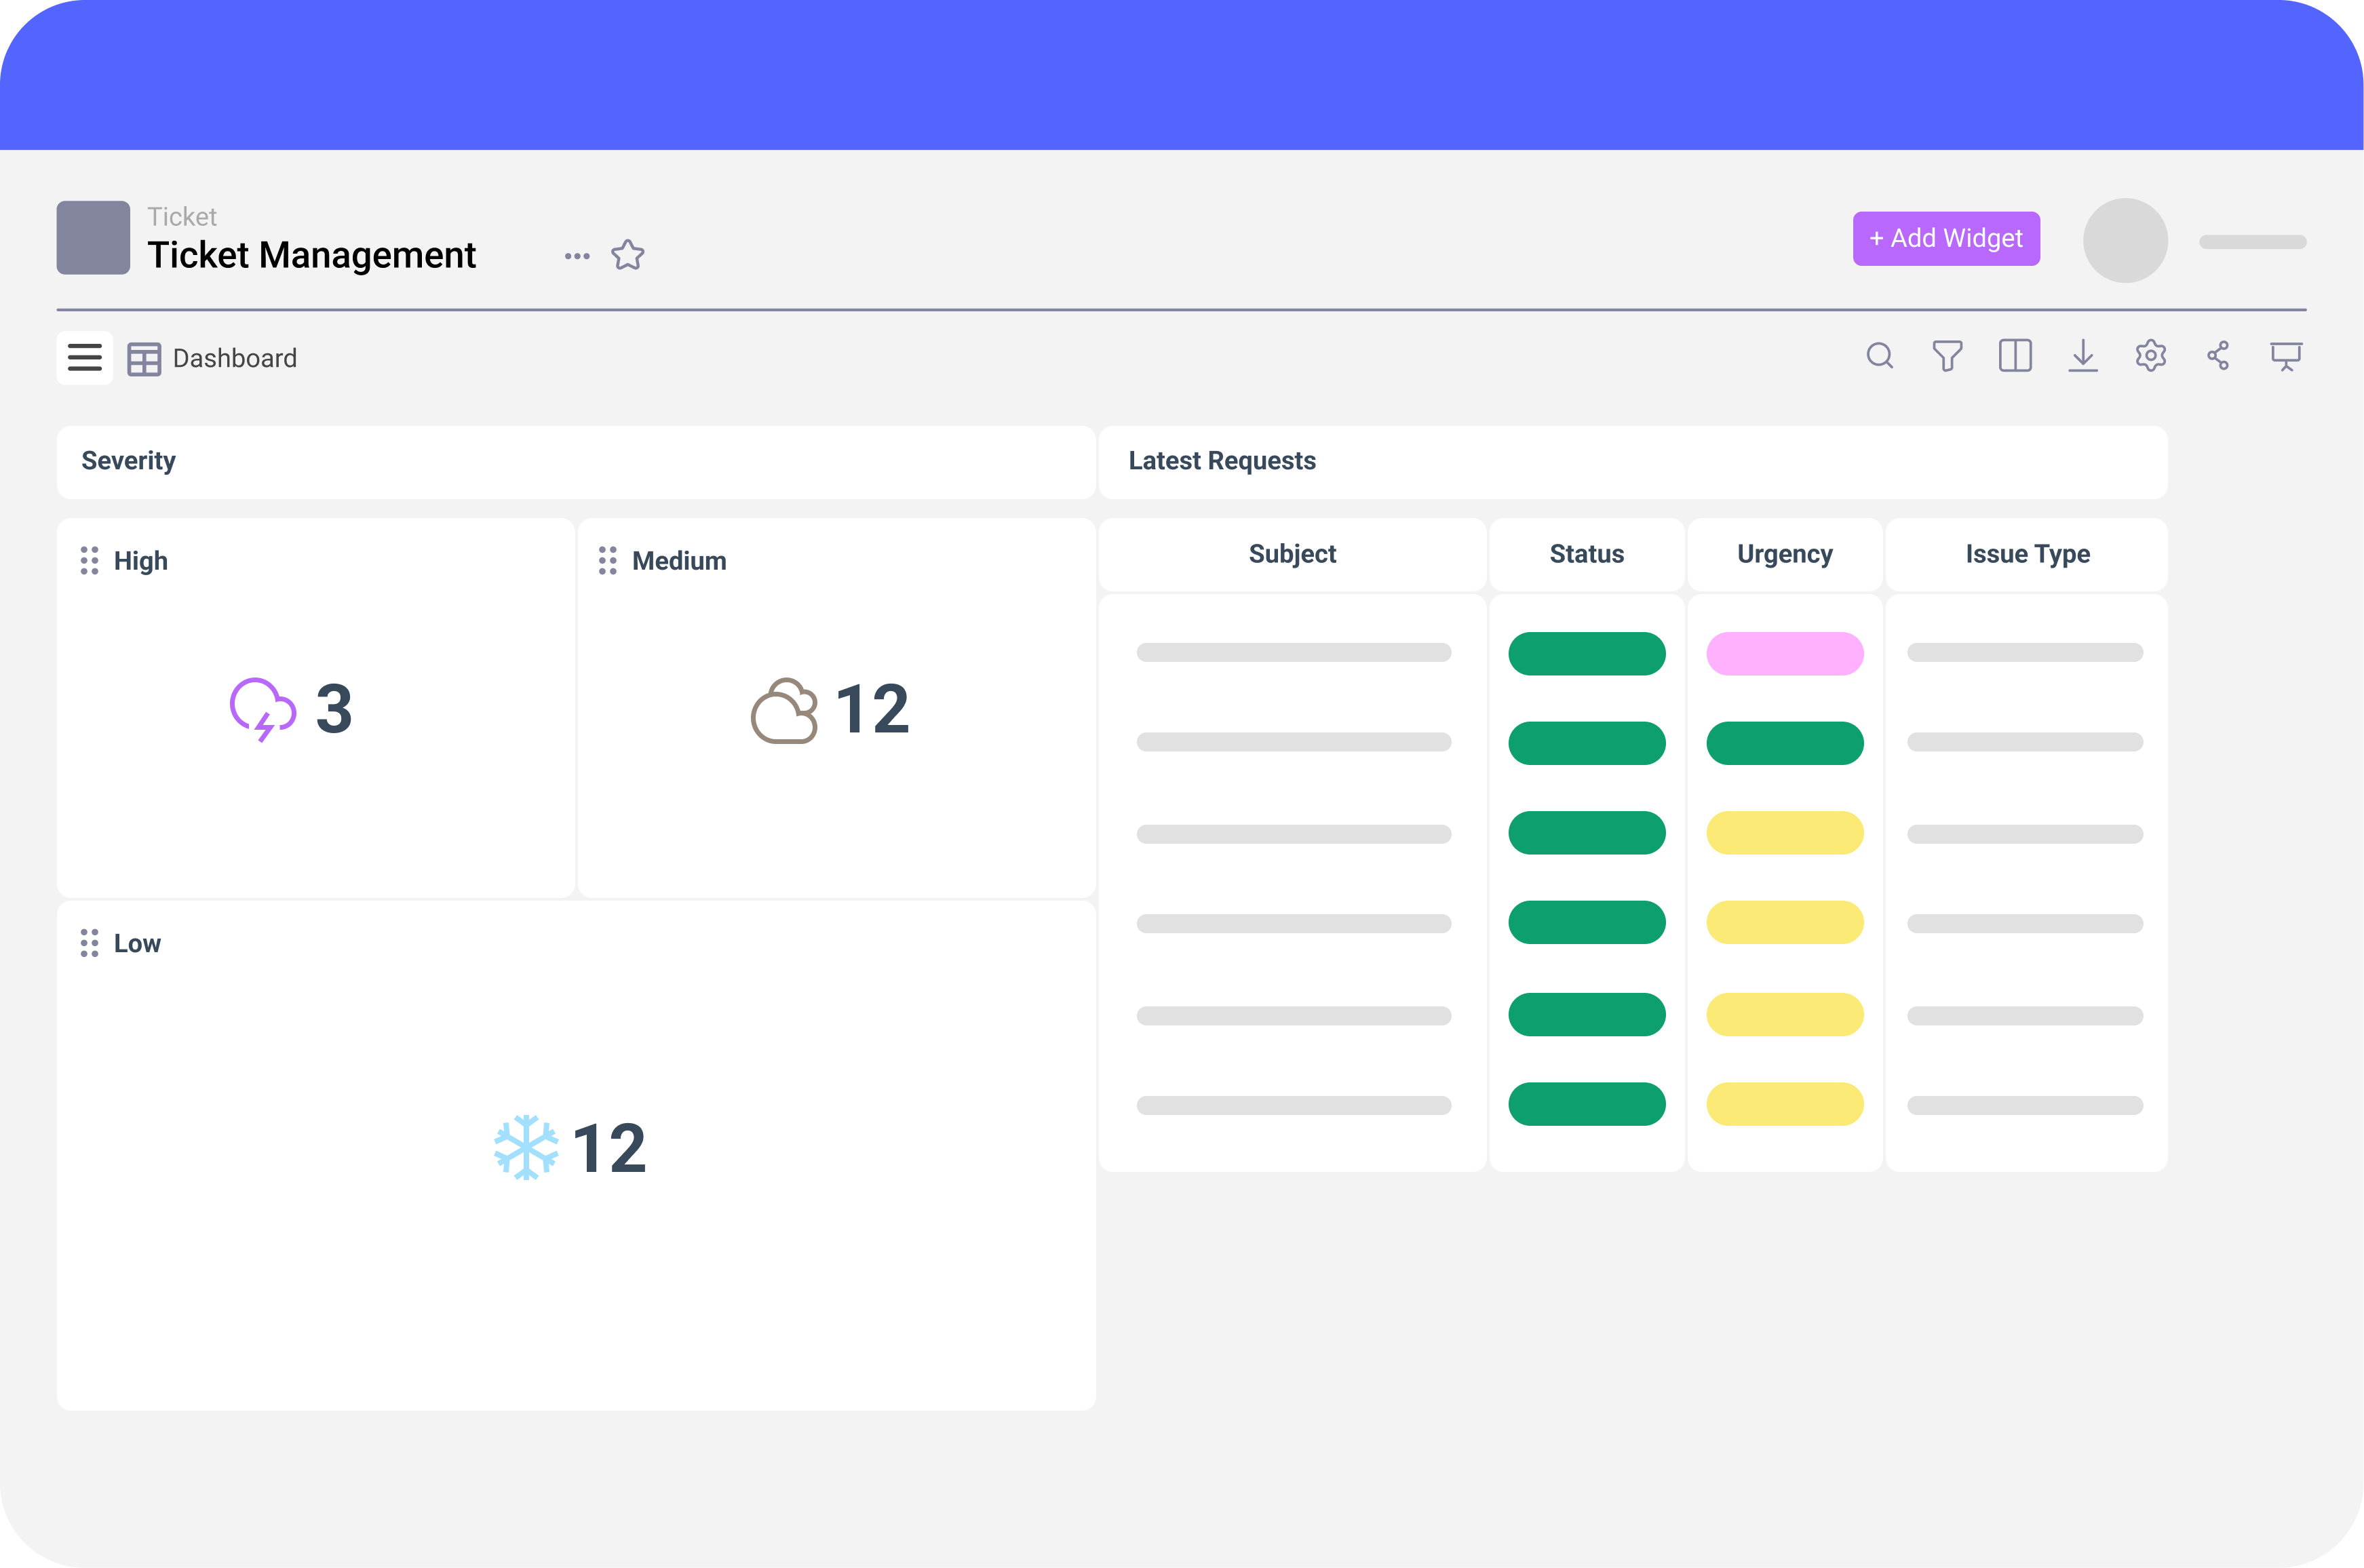Click the download icon
The height and width of the screenshot is (1568, 2364).
click(x=2083, y=356)
